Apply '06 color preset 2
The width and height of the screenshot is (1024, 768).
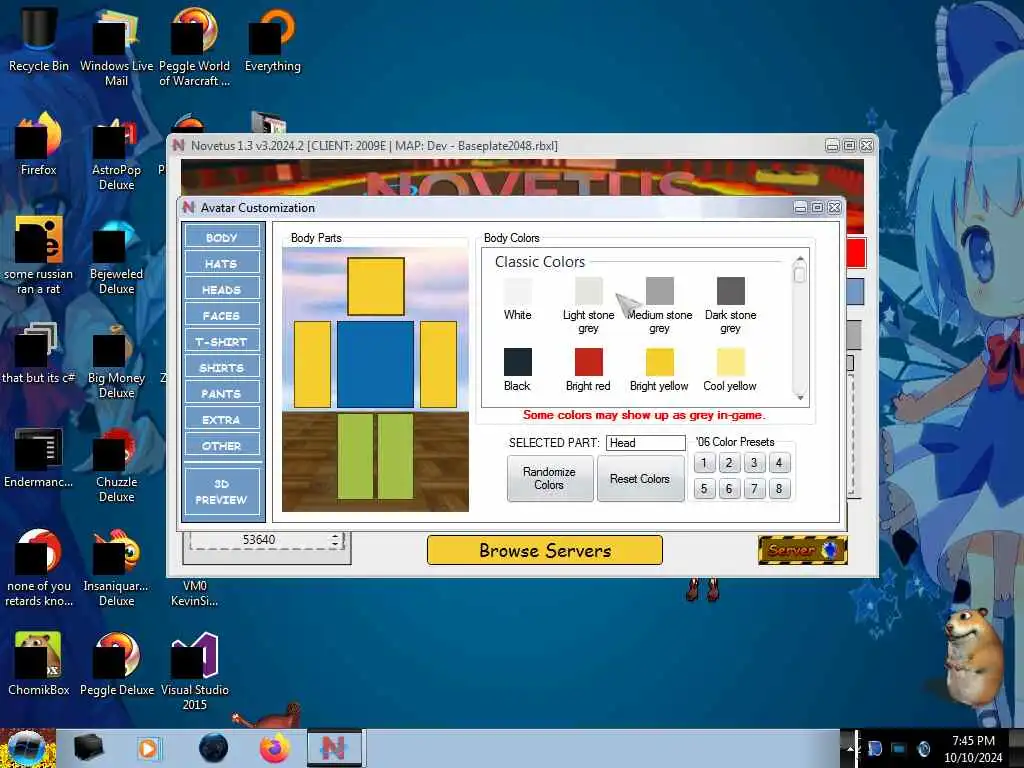[x=729, y=463]
